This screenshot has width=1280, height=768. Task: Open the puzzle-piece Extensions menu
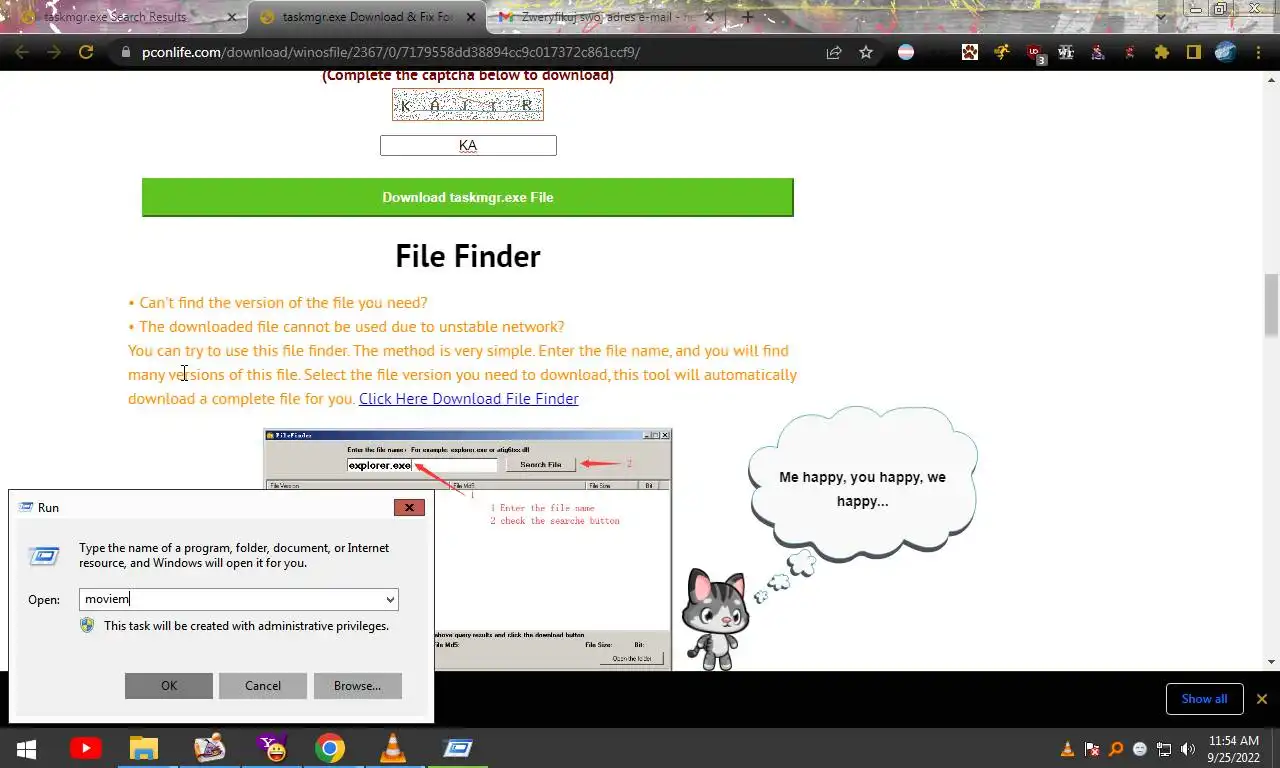coord(1161,52)
